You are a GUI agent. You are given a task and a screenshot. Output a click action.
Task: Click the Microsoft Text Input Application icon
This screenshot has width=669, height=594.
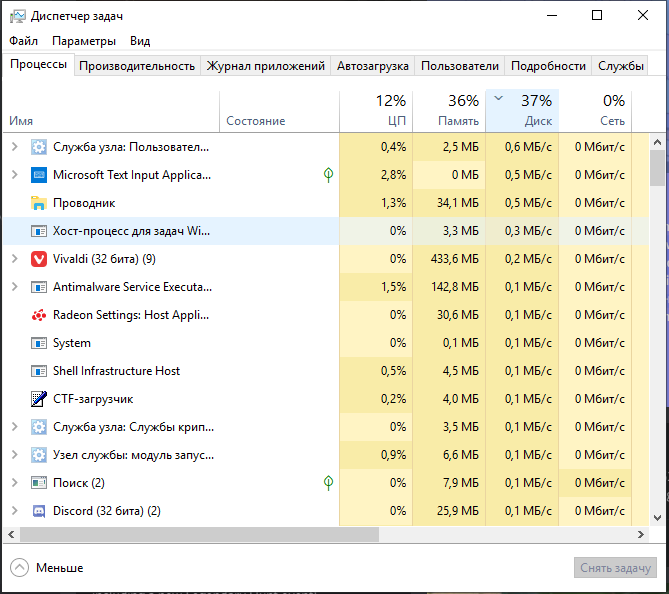click(39, 175)
